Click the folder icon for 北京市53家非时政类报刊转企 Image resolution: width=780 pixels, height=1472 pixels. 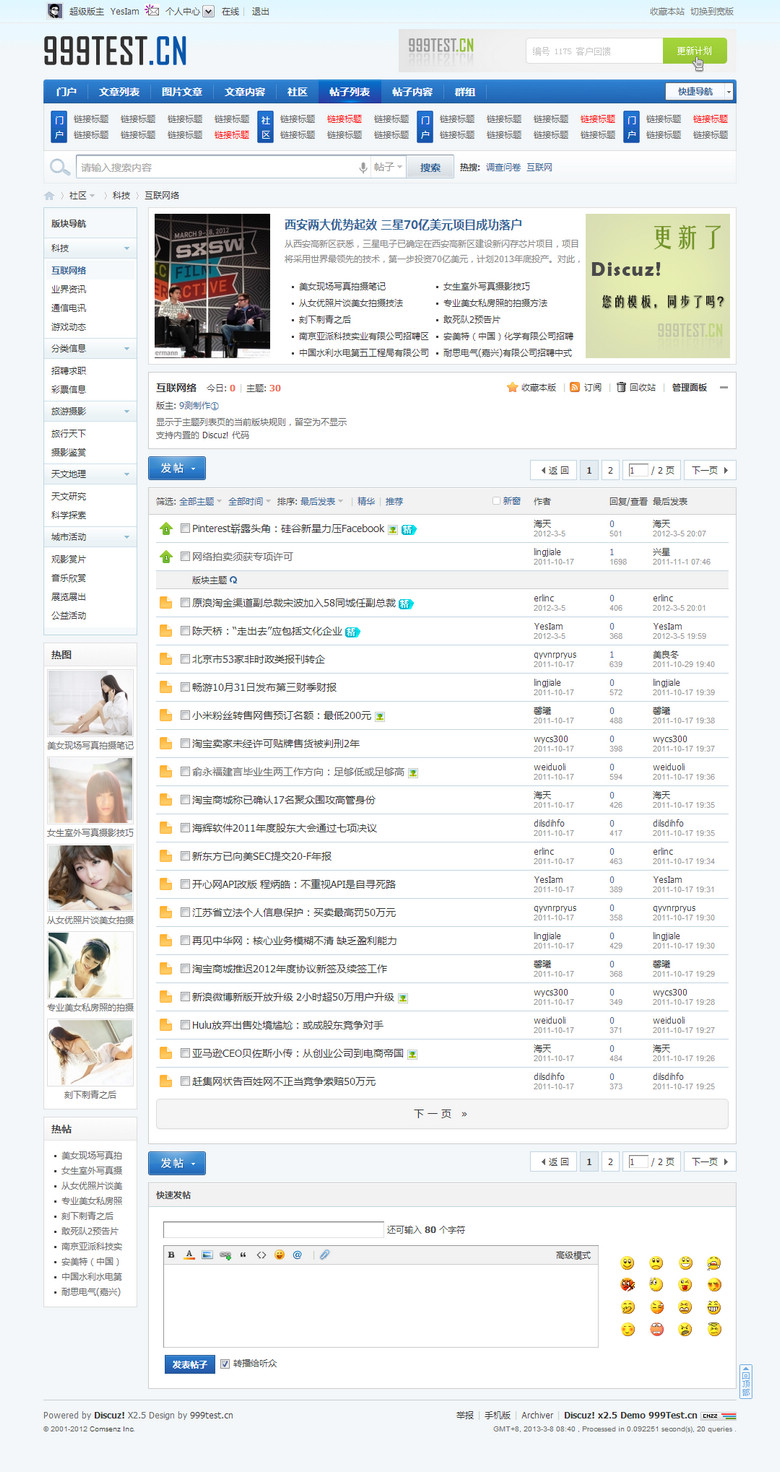coord(166,659)
